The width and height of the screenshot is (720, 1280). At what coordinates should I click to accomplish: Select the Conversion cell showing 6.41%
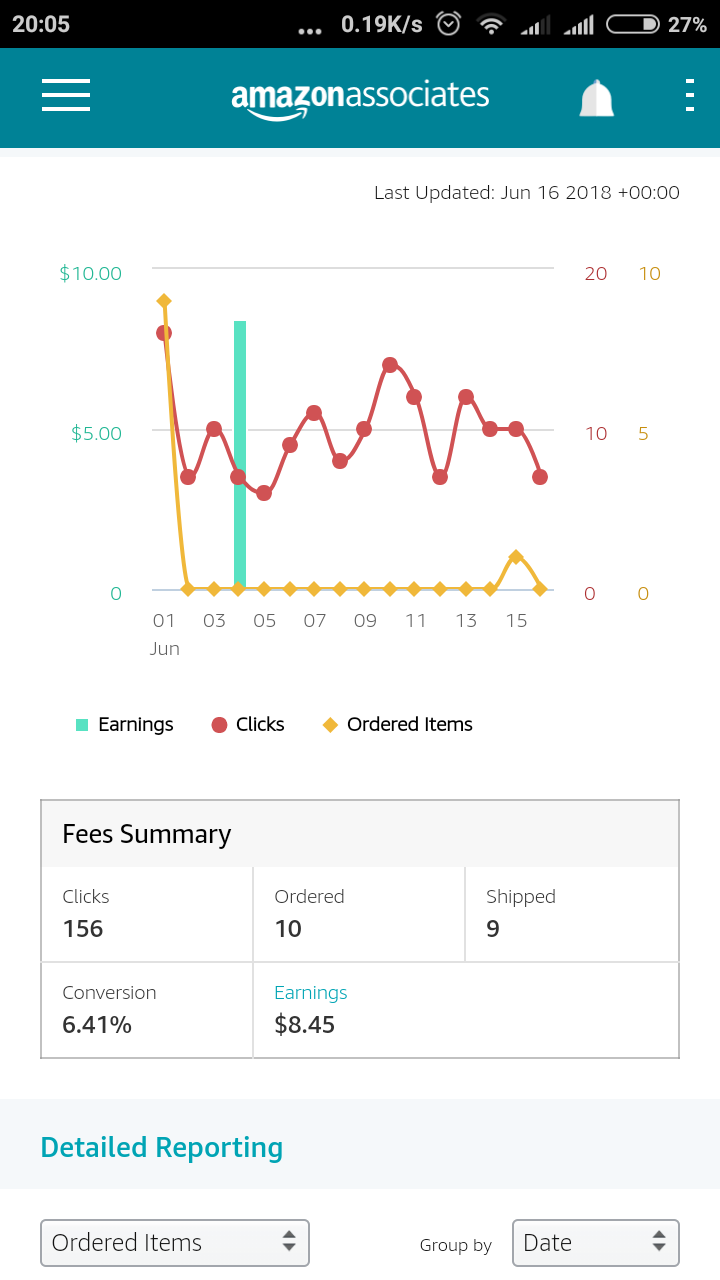click(x=147, y=1010)
